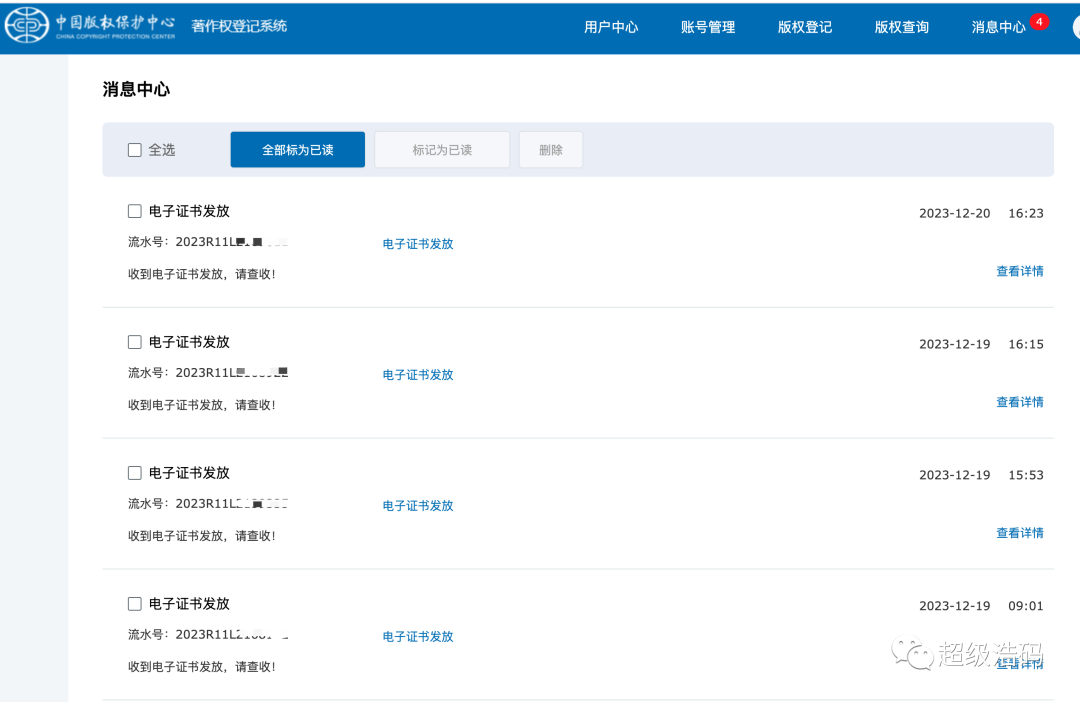Click 查看详情 for the 2023-12-19 15:53 message
This screenshot has height=702, width=1080.
1020,533
